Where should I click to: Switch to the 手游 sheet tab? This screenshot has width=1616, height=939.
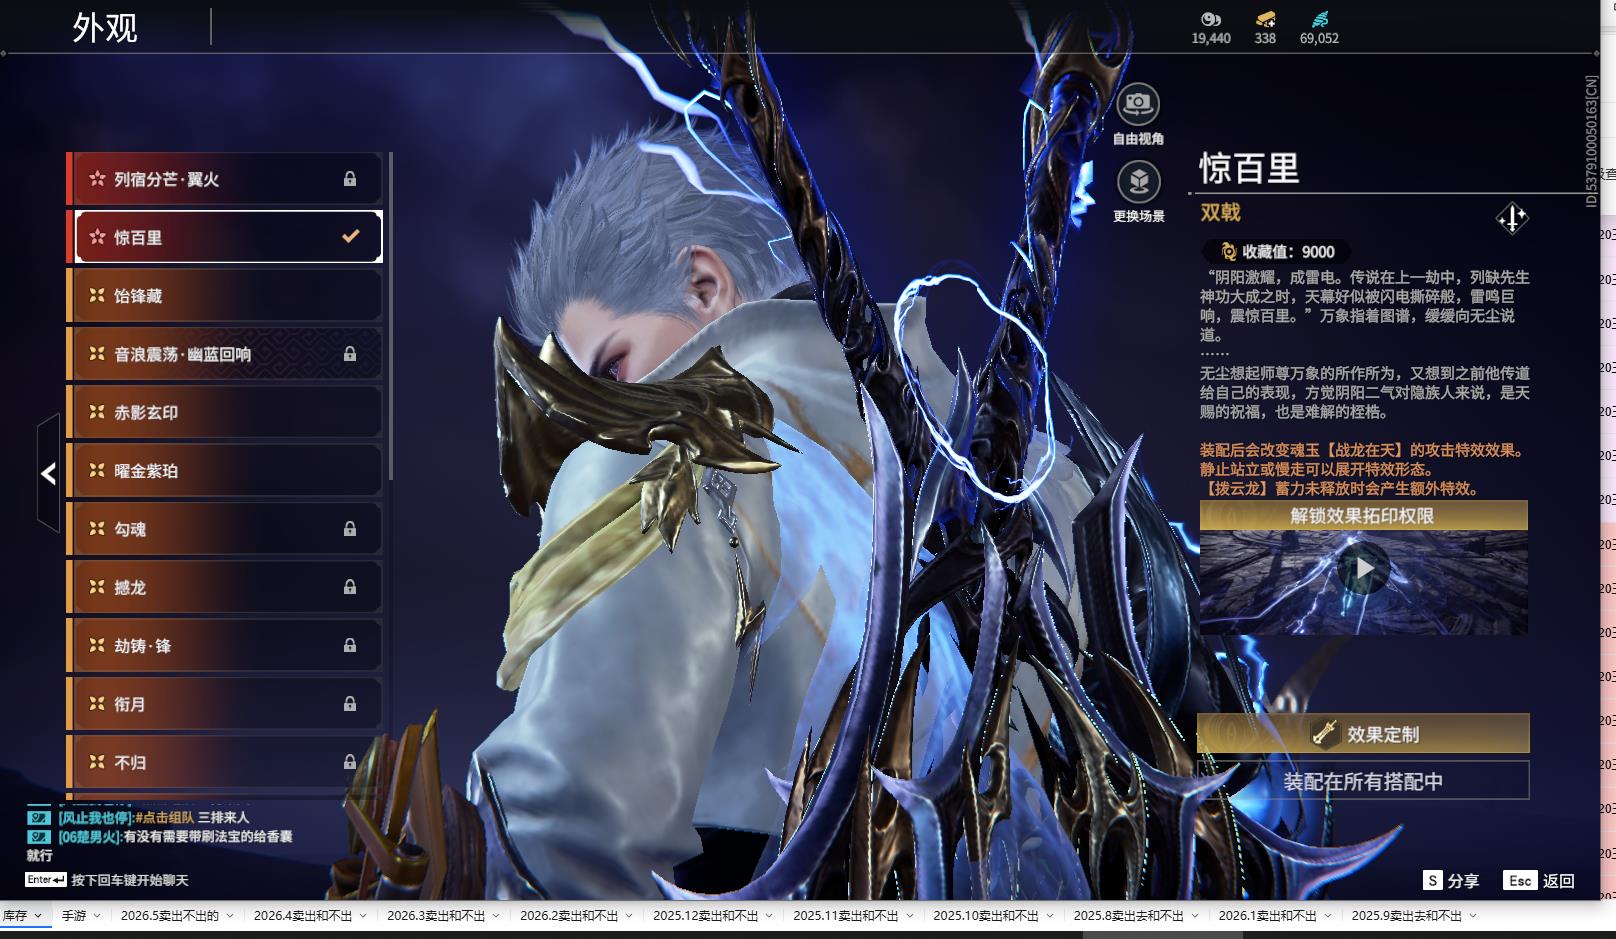[x=74, y=916]
